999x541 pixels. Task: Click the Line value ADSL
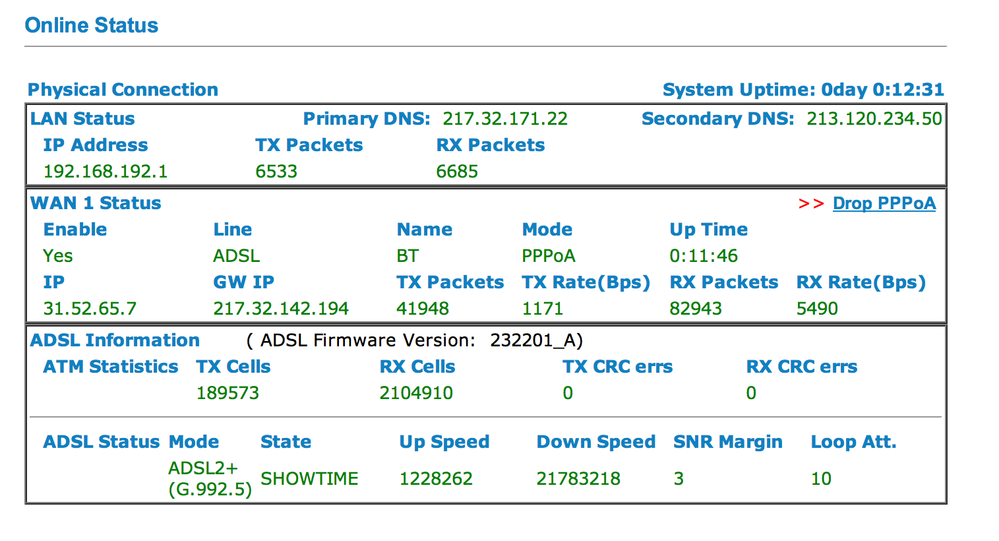pyautogui.click(x=236, y=256)
